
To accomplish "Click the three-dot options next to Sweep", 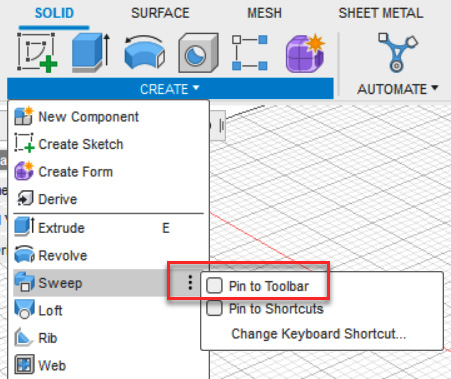I will [x=190, y=283].
